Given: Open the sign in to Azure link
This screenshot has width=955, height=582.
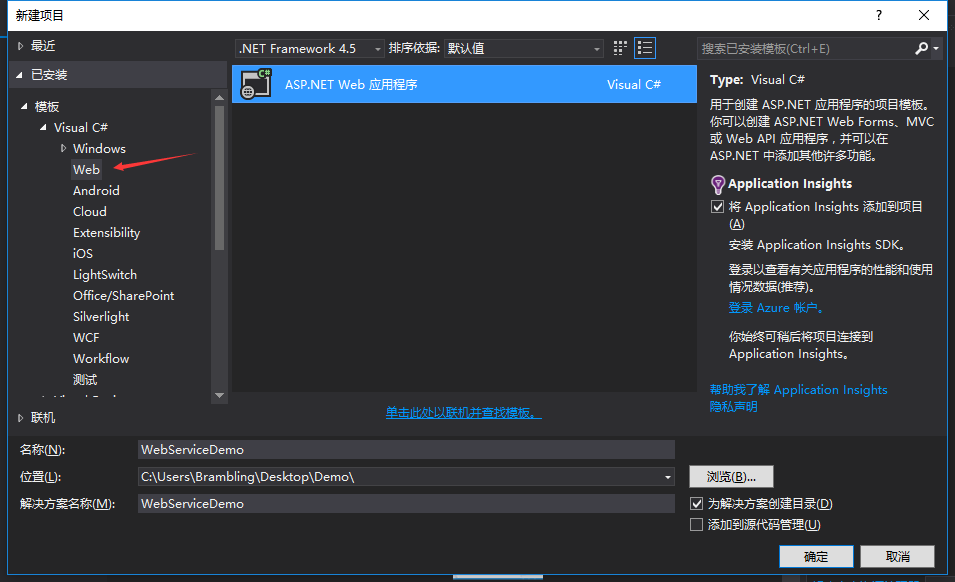Looking at the screenshot, I should point(776,308).
